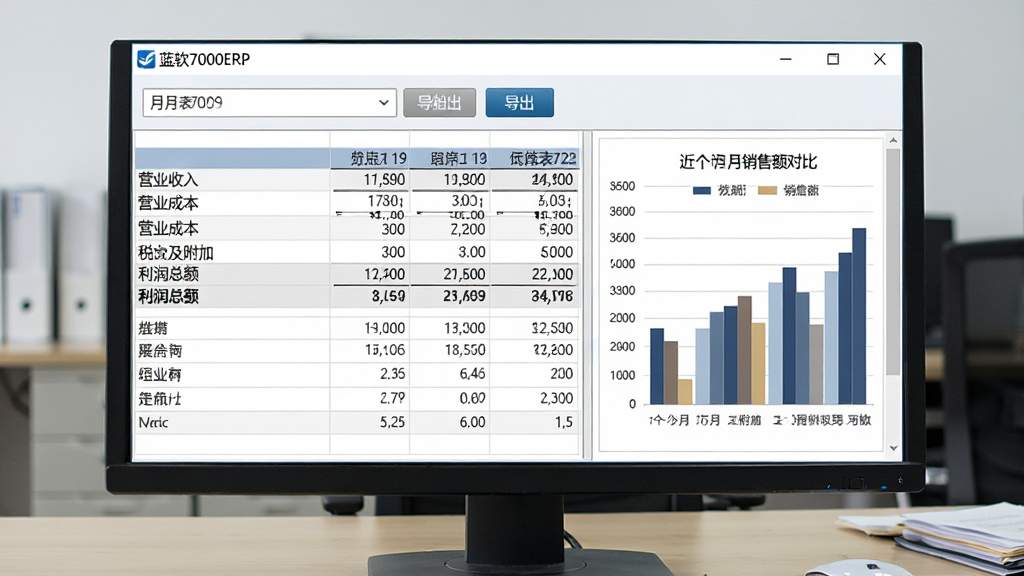This screenshot has width=1024, height=576.
Task: Click the scrollbar down arrow beside chart
Action: point(893,448)
